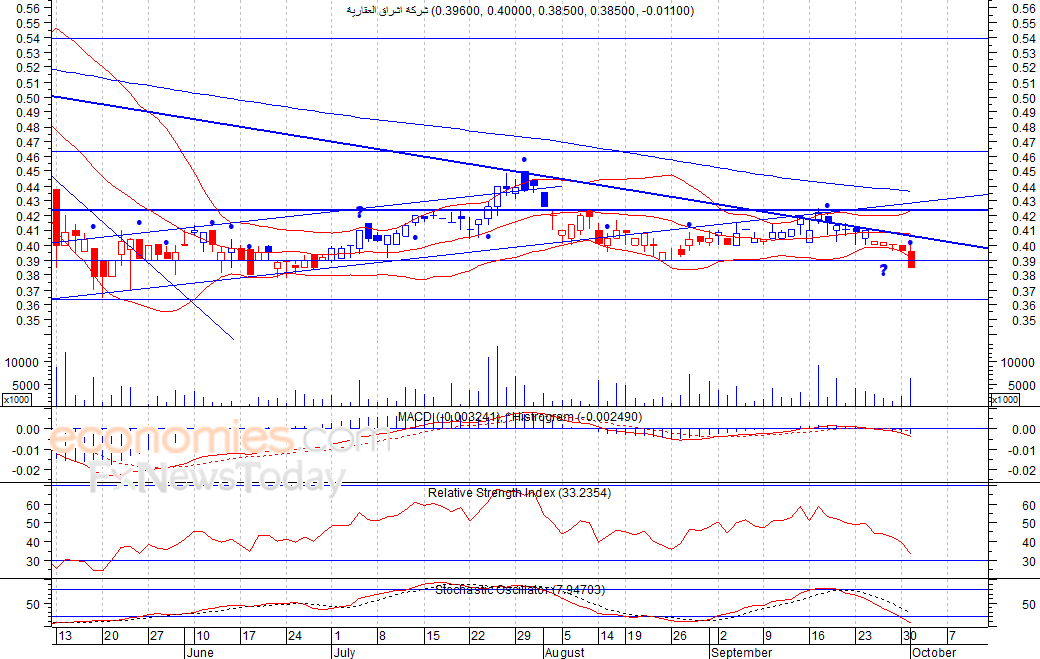The width and height of the screenshot is (1040, 659).
Task: Click date label 30 on the time axis
Action: pyautogui.click(x=909, y=636)
